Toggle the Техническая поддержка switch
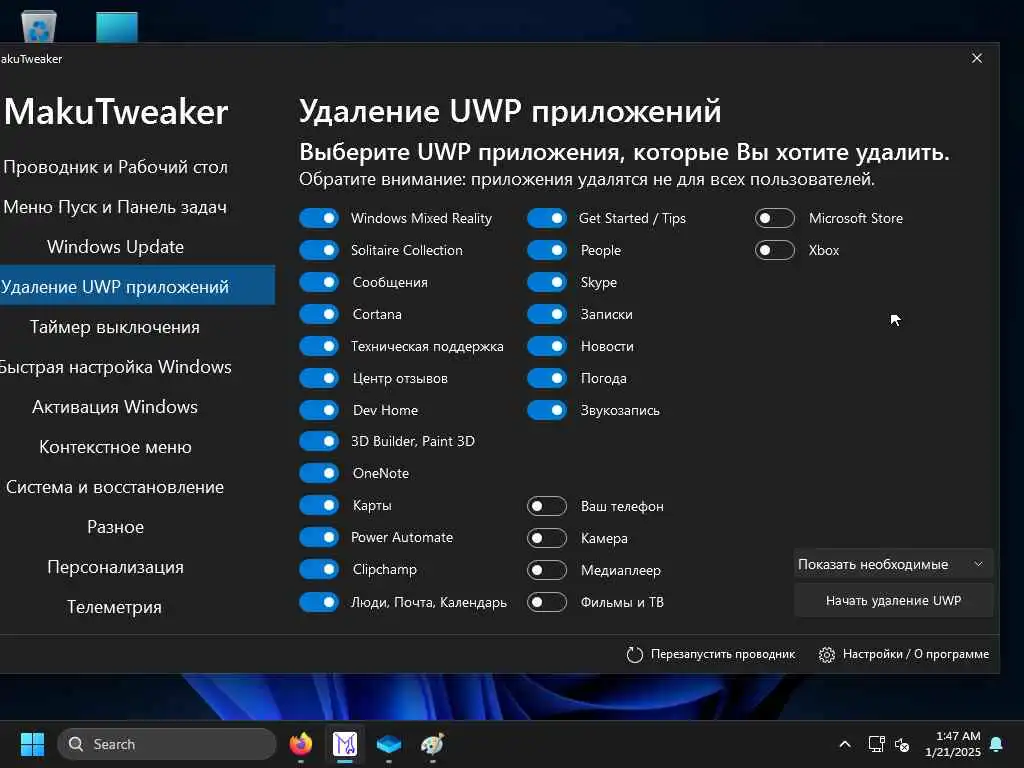This screenshot has height=768, width=1024. pyautogui.click(x=319, y=346)
